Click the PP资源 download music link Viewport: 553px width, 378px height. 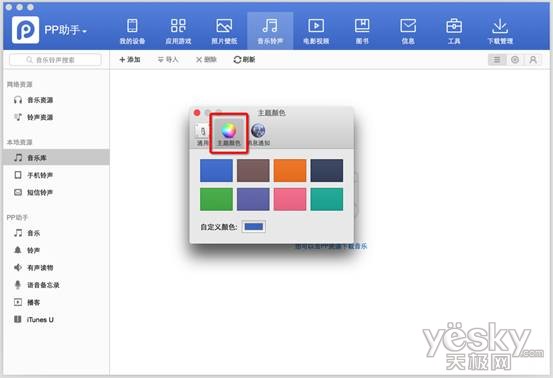331,246
